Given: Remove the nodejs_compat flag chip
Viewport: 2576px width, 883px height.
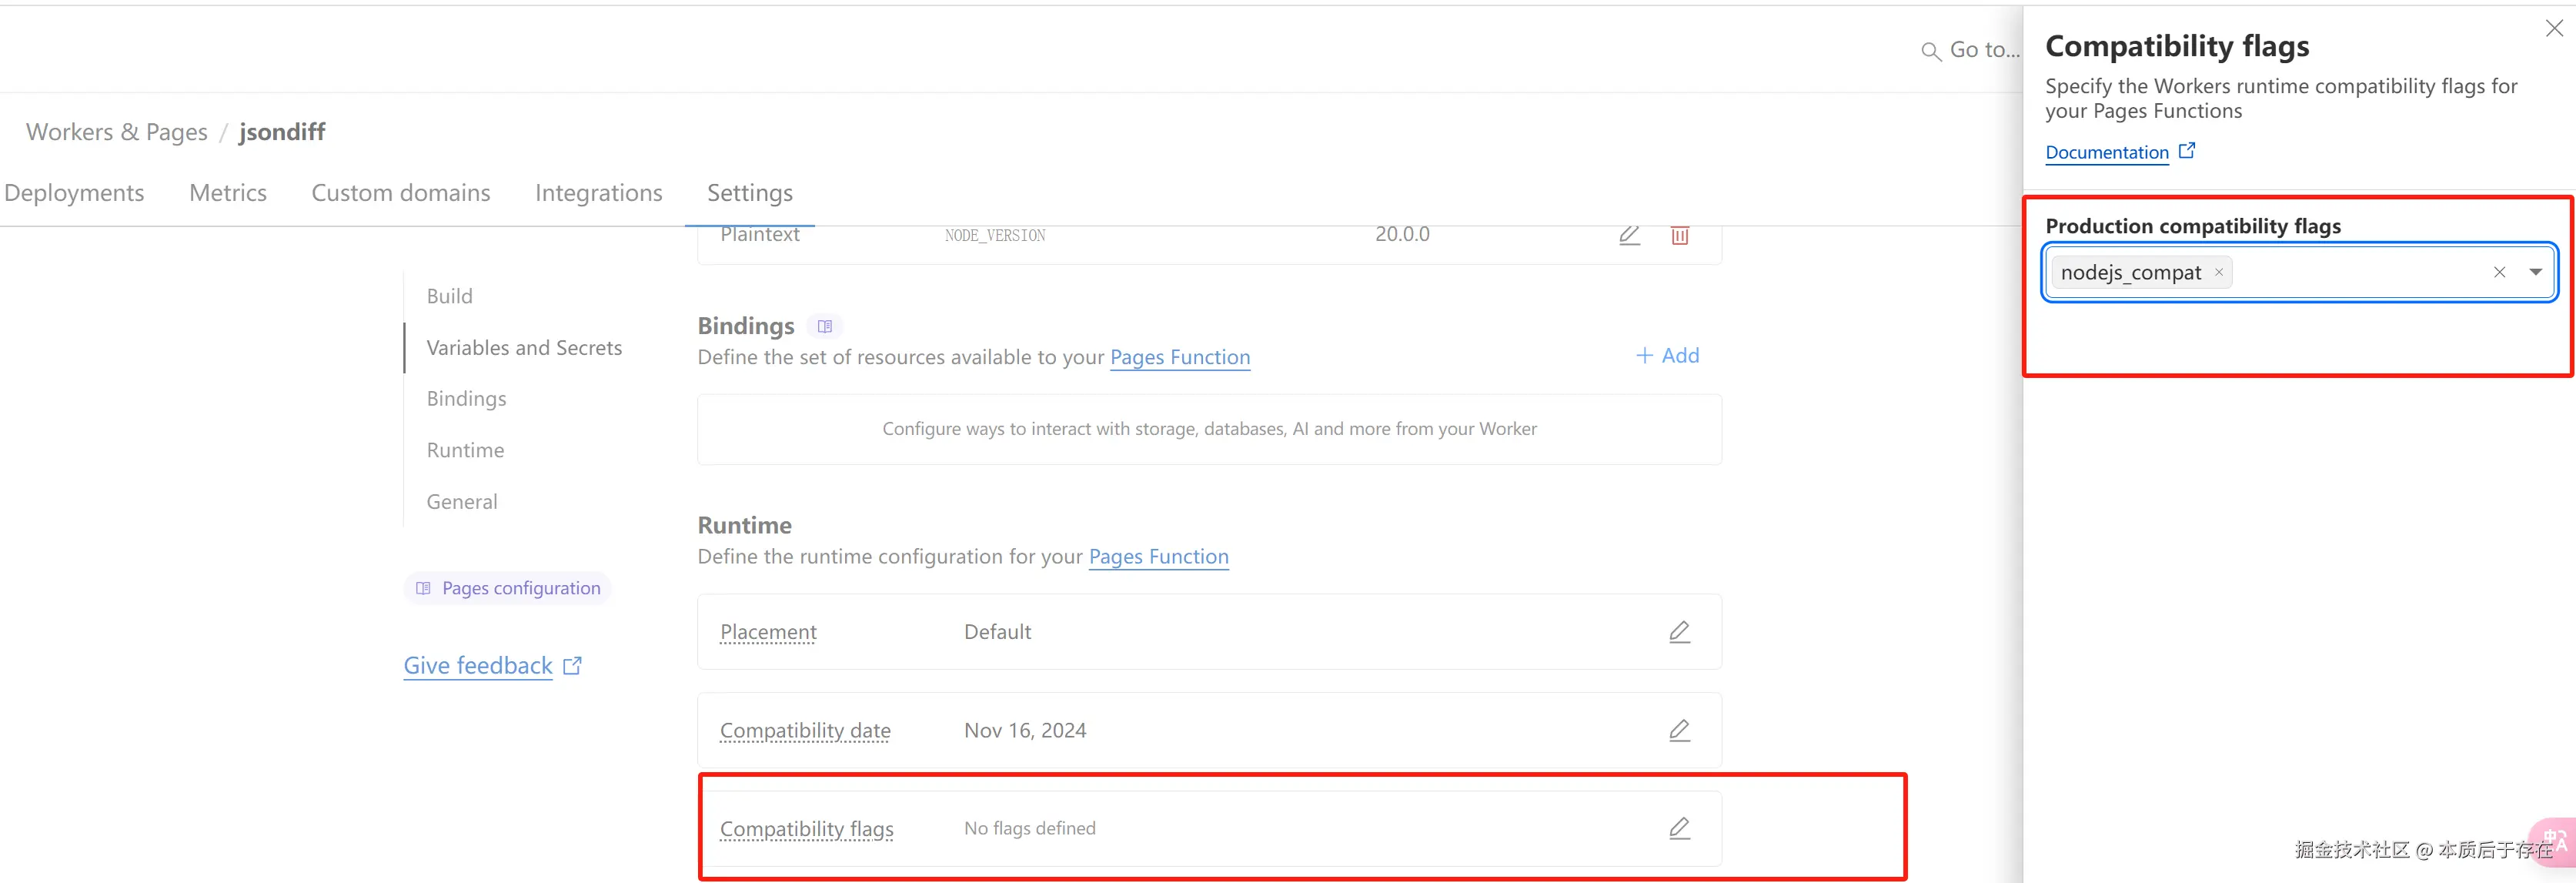Looking at the screenshot, I should click(2218, 272).
